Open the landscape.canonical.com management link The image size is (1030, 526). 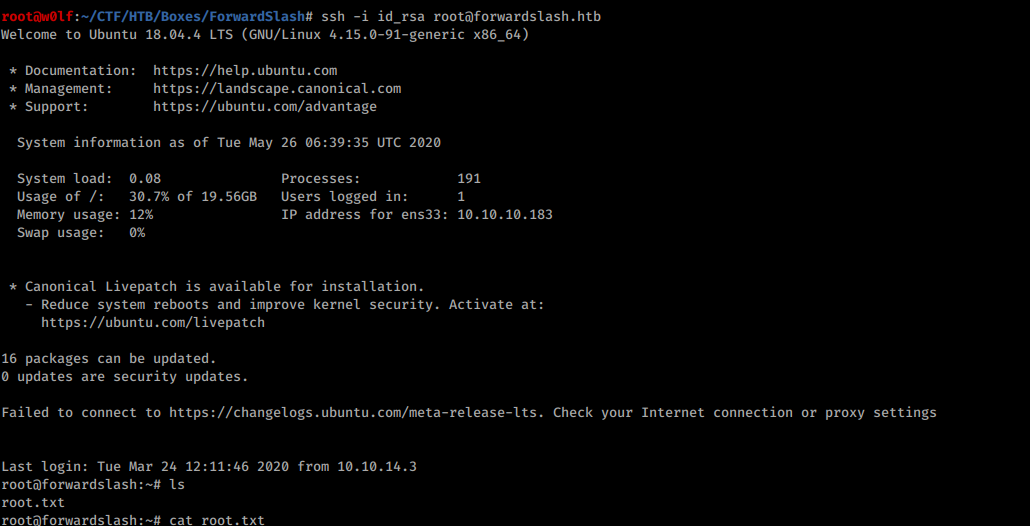pos(277,89)
